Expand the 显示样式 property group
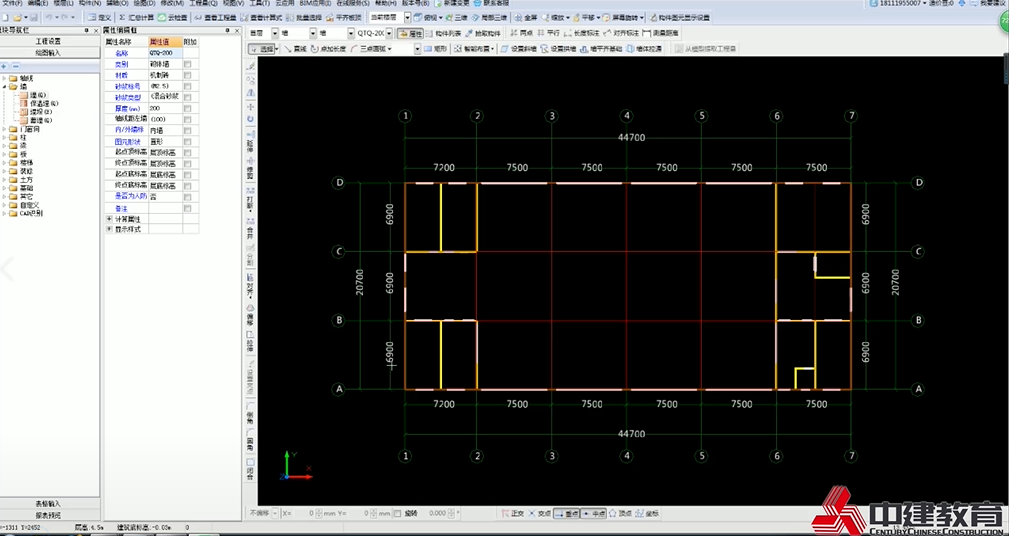Image resolution: width=1009 pixels, height=536 pixels. tap(109, 229)
